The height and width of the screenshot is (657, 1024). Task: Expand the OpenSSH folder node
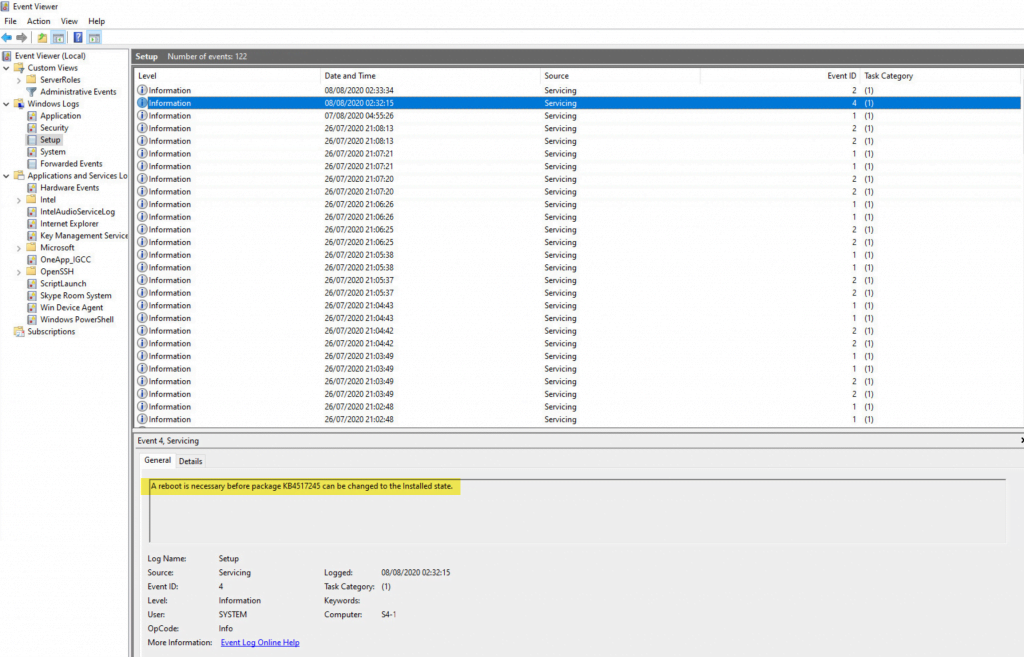[19, 272]
